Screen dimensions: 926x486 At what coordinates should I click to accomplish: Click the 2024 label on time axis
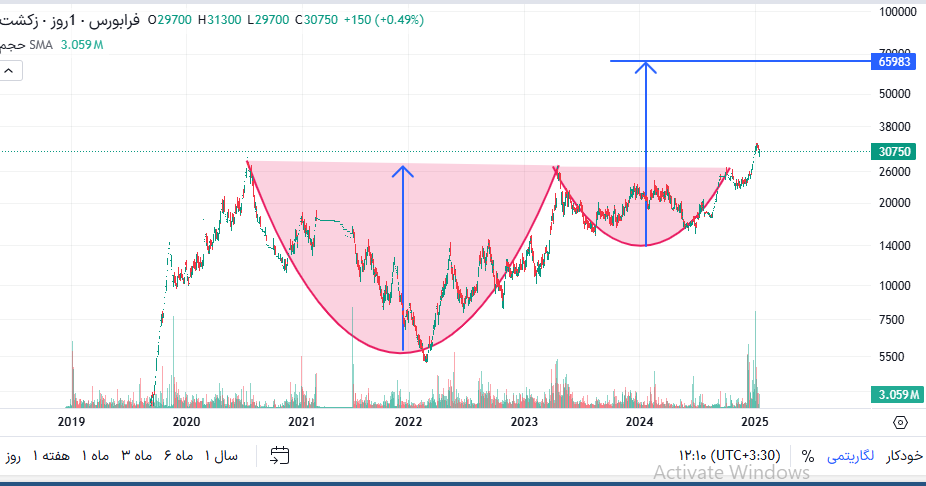pos(639,422)
